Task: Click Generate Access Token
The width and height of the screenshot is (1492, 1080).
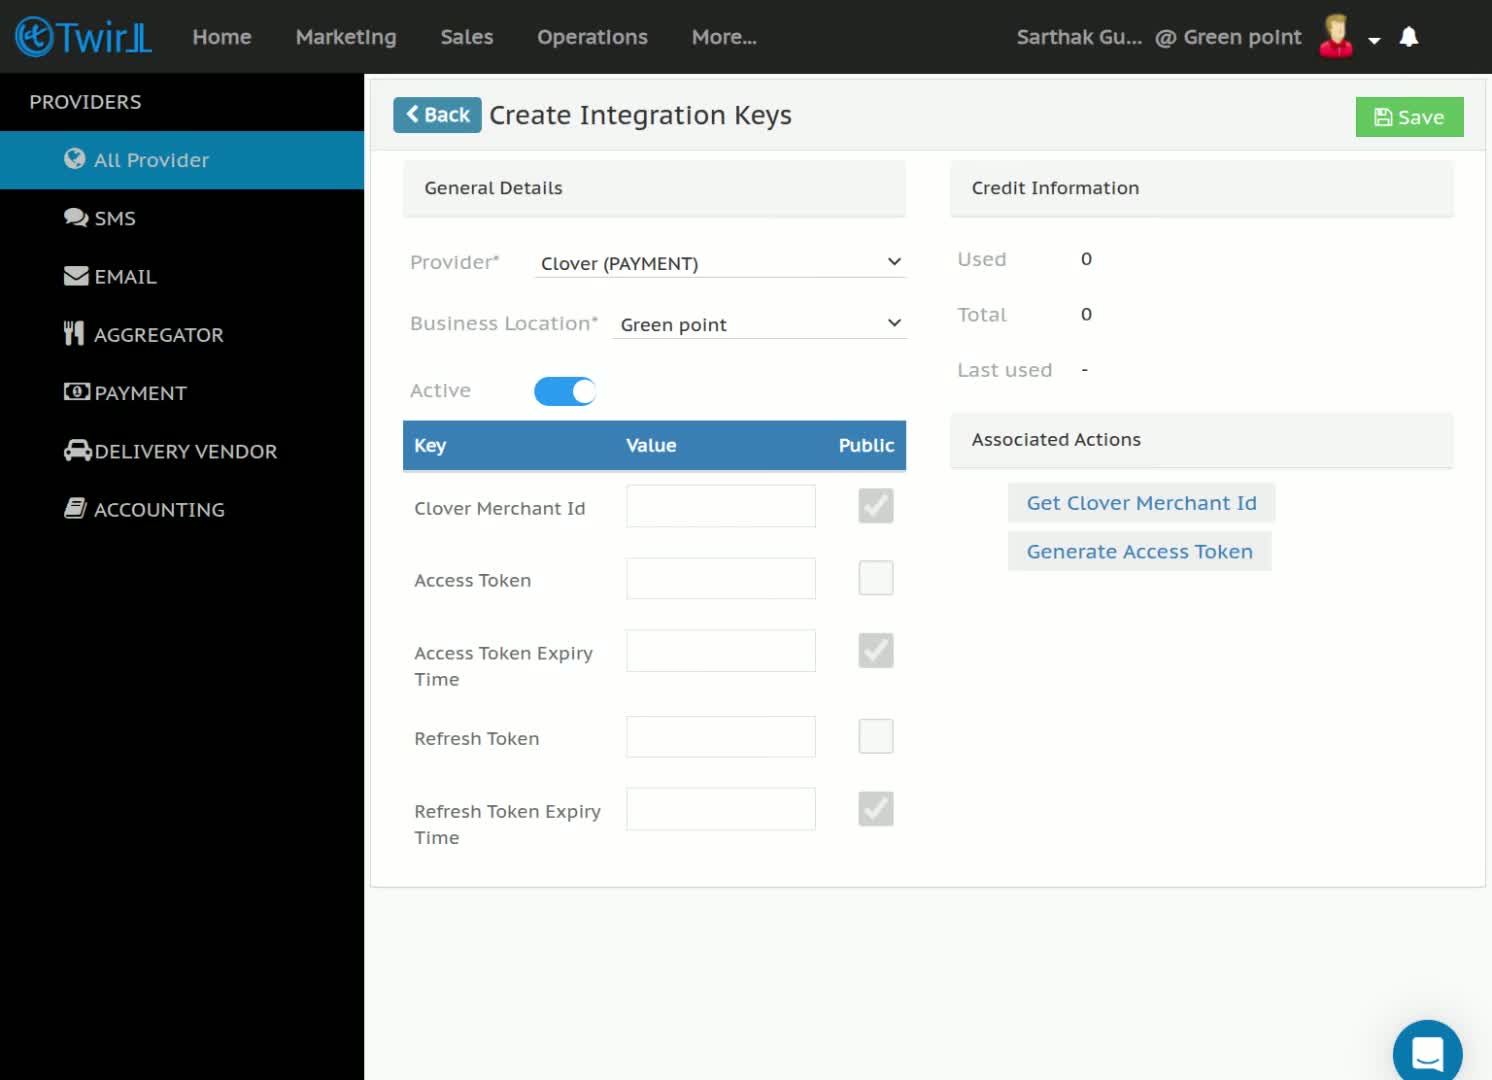Action: pos(1139,551)
